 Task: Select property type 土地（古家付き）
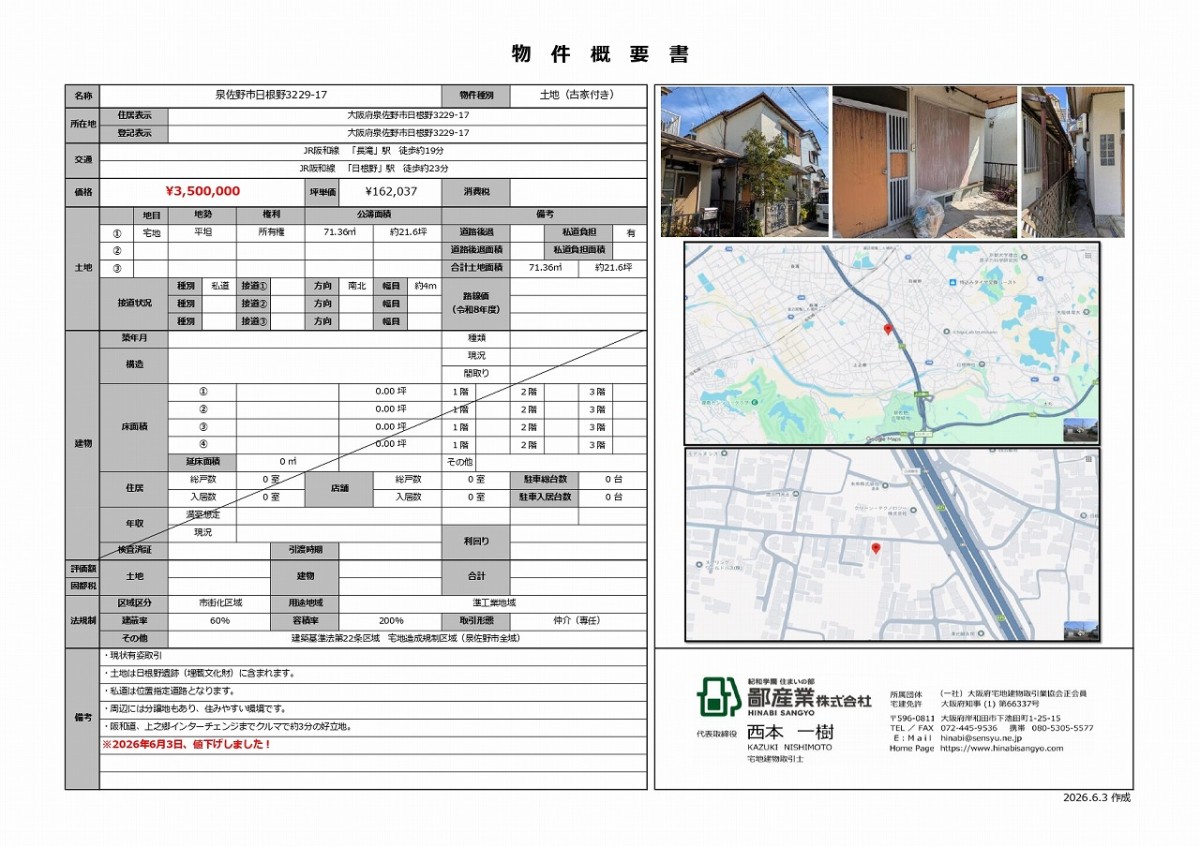click(577, 95)
